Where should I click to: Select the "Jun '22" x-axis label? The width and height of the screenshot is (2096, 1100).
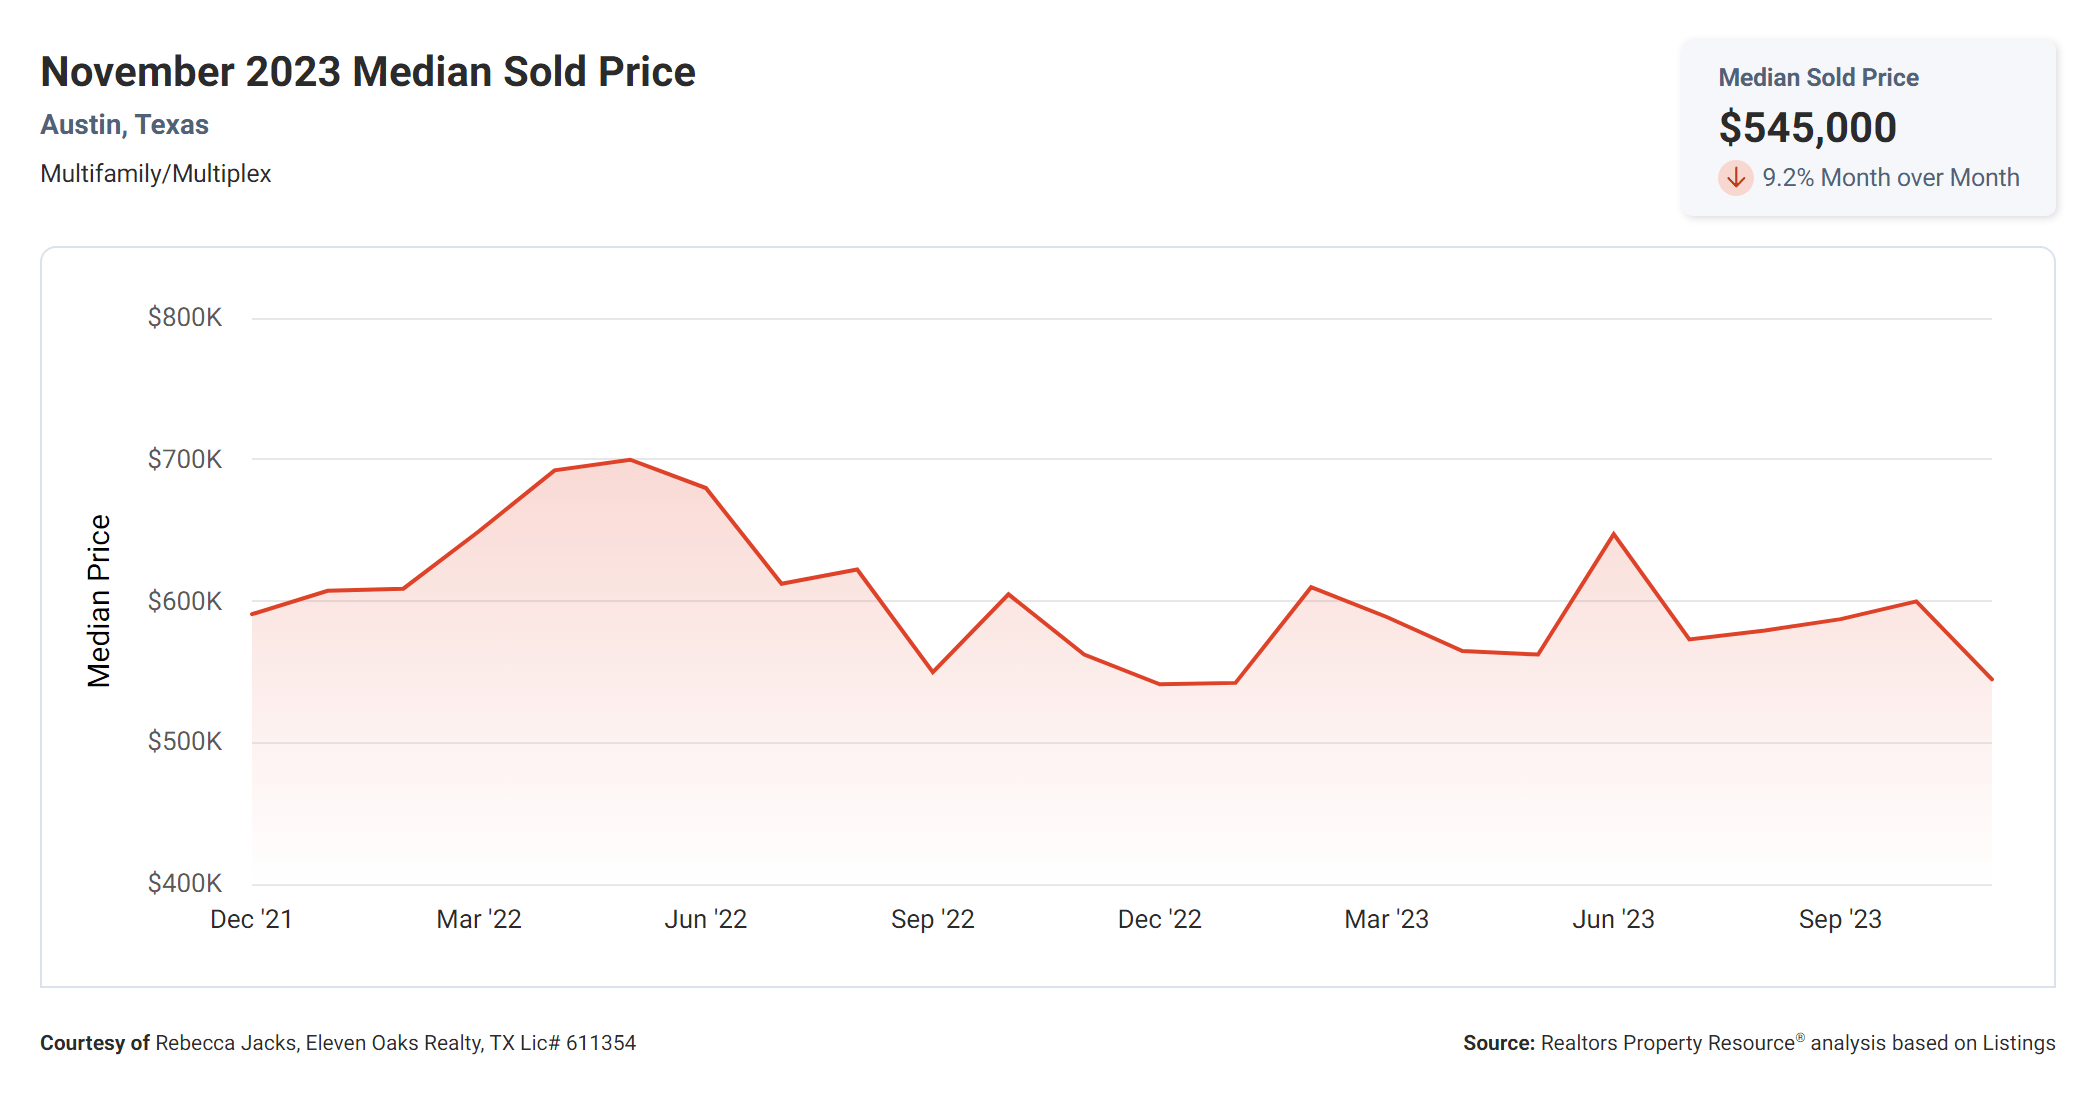coord(706,919)
